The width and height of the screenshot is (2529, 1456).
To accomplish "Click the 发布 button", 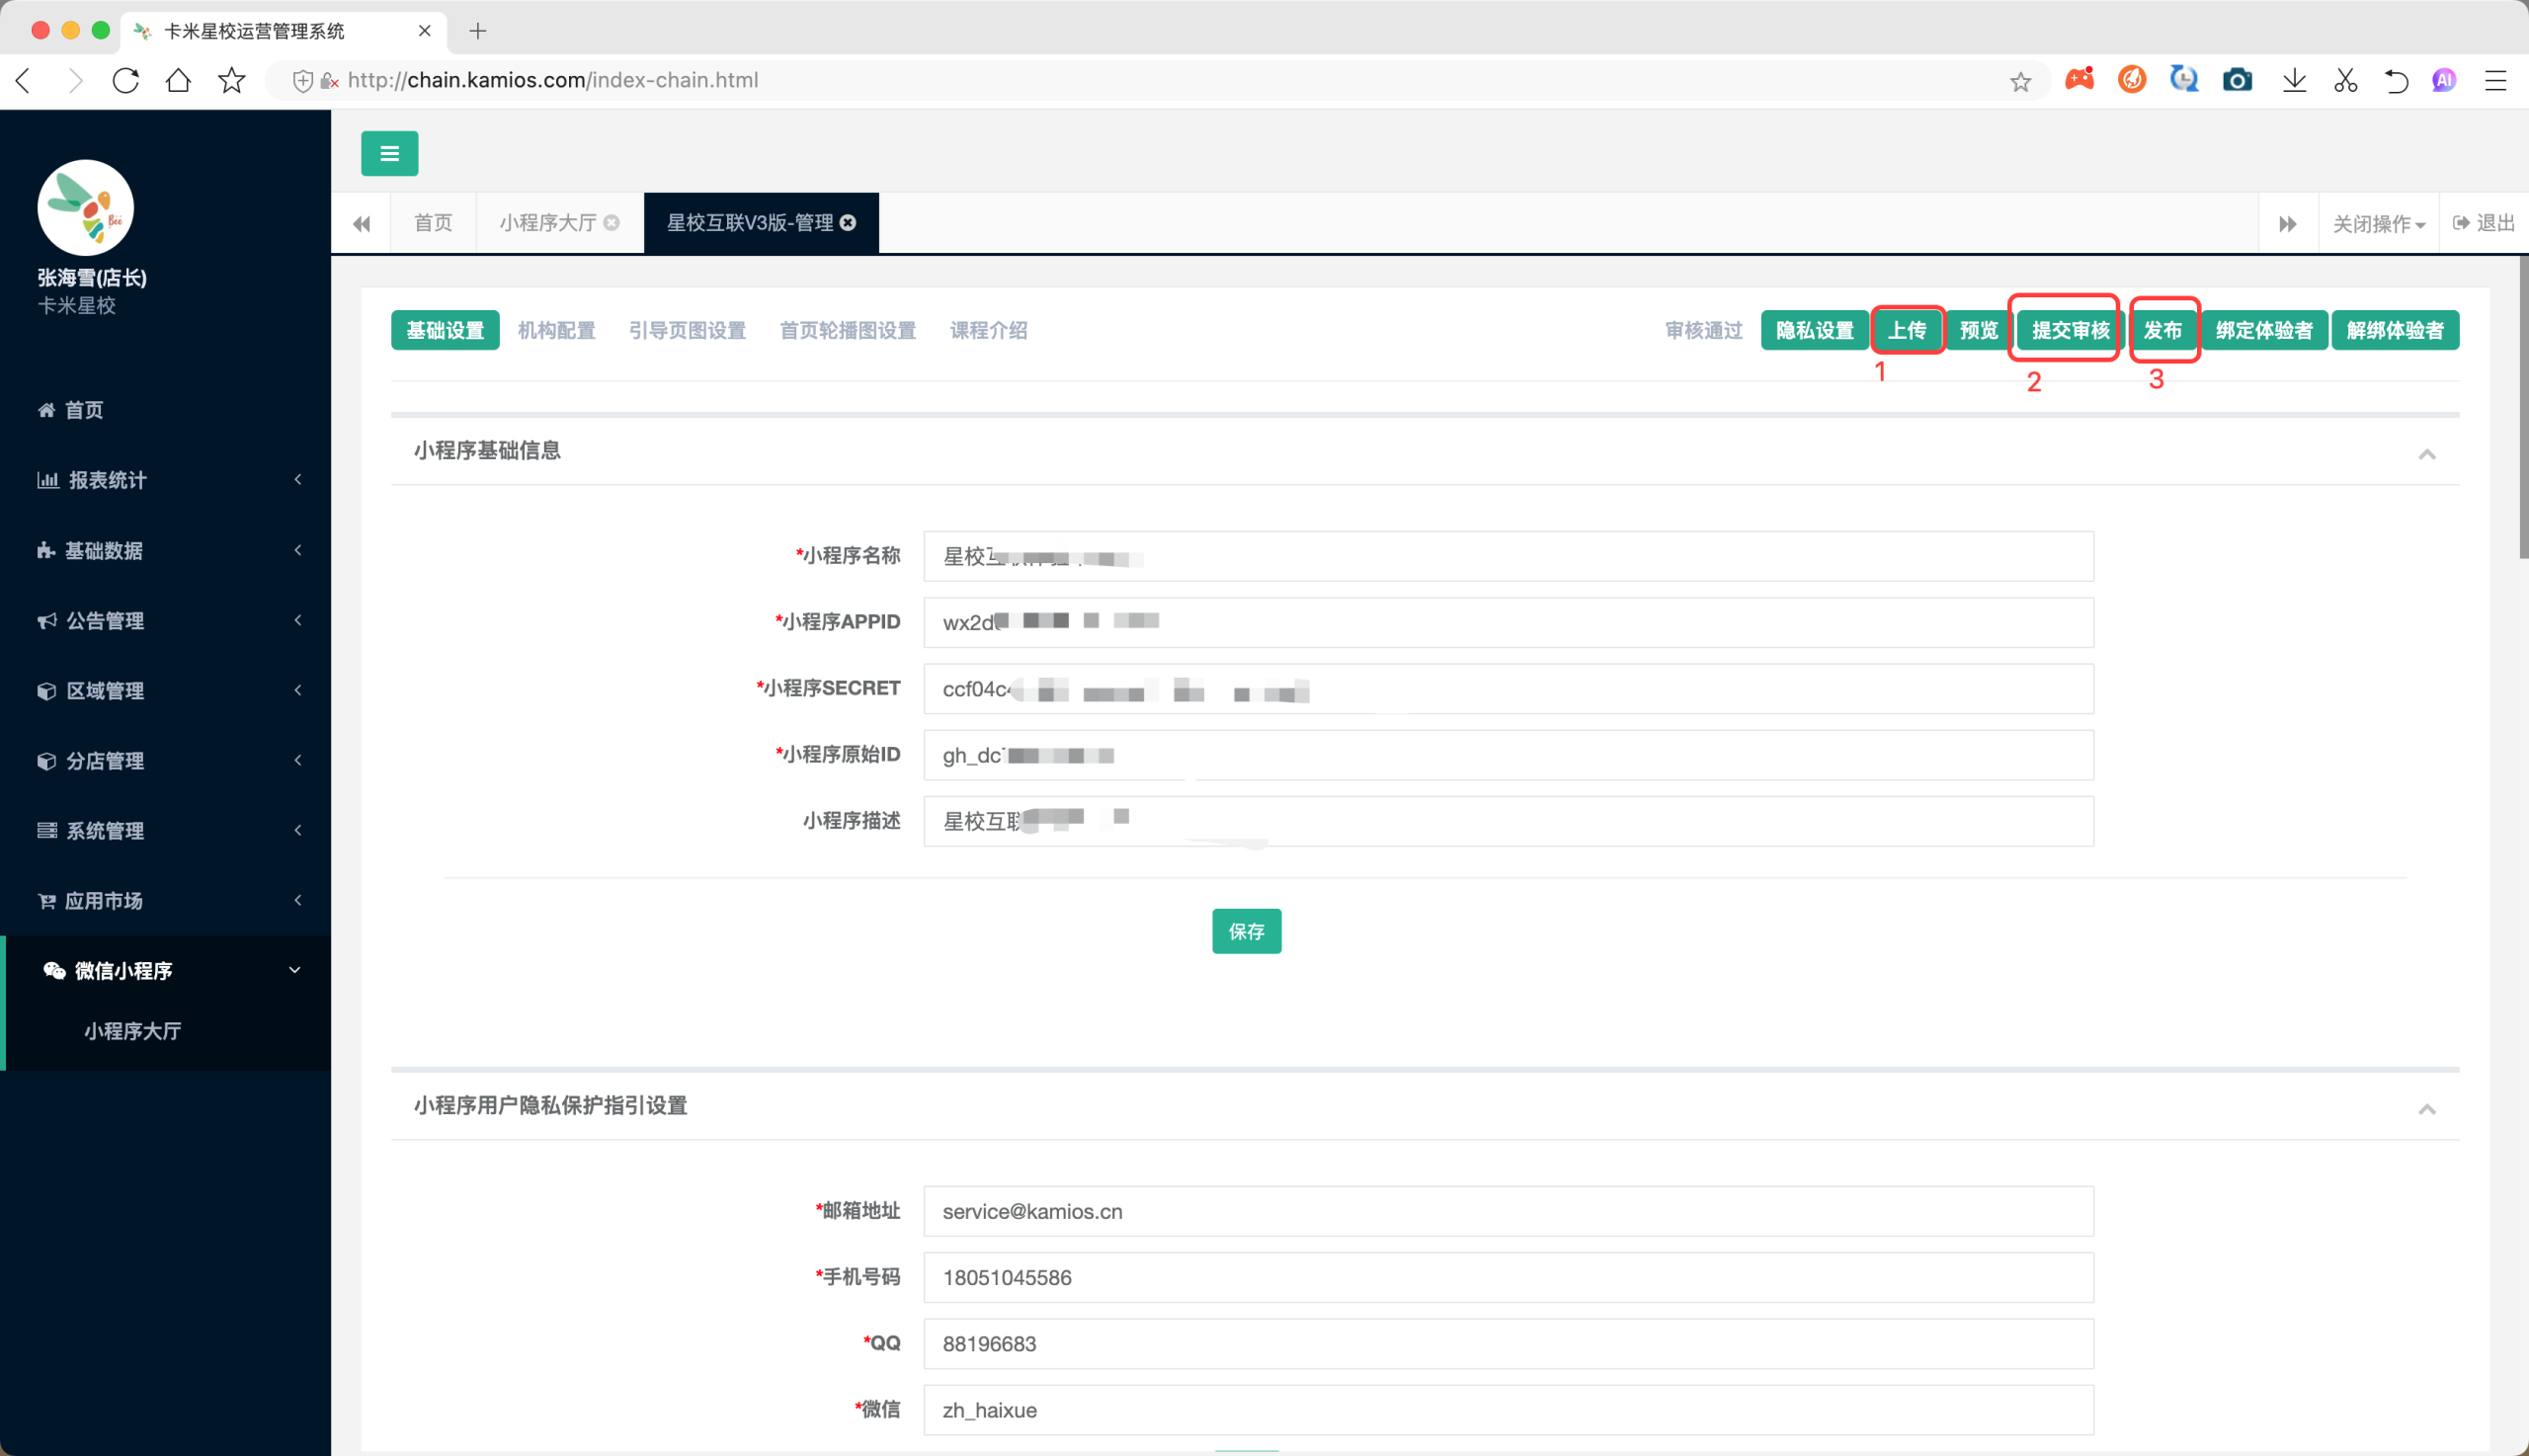I will pos(2162,331).
